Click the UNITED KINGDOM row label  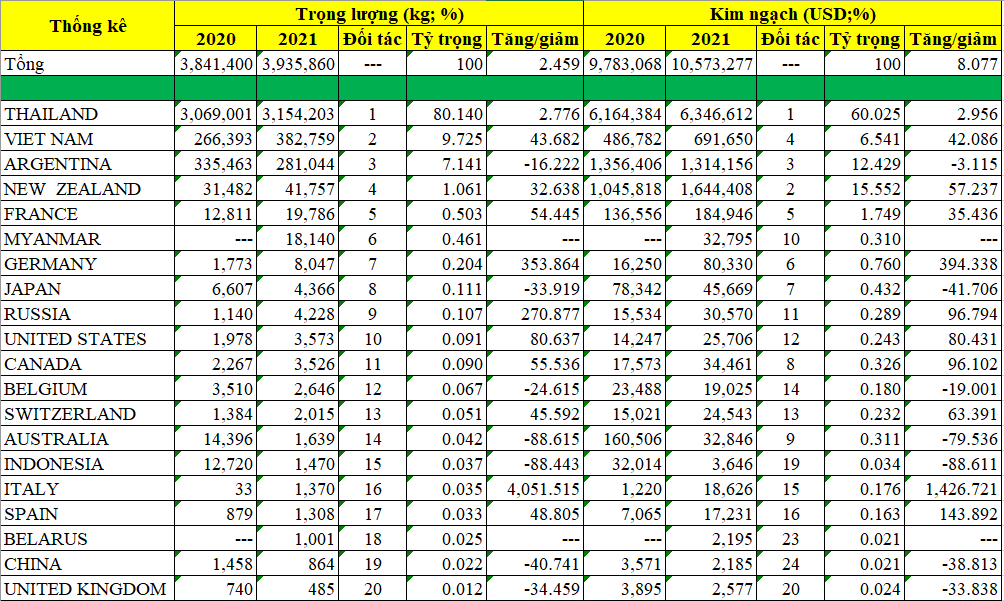point(88,588)
